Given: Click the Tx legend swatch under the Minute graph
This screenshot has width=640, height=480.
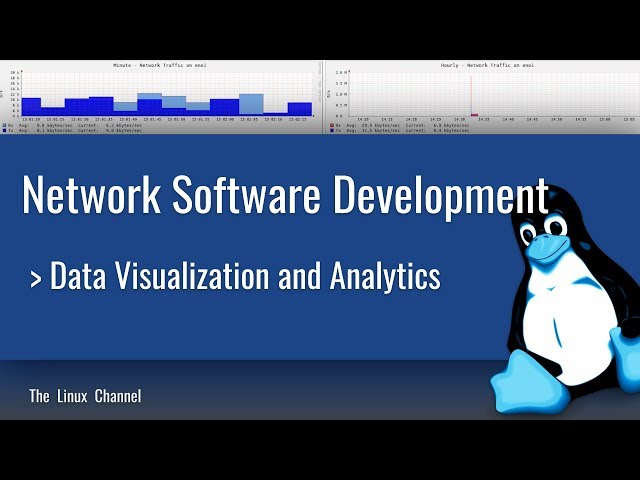Looking at the screenshot, I should 4,131.
